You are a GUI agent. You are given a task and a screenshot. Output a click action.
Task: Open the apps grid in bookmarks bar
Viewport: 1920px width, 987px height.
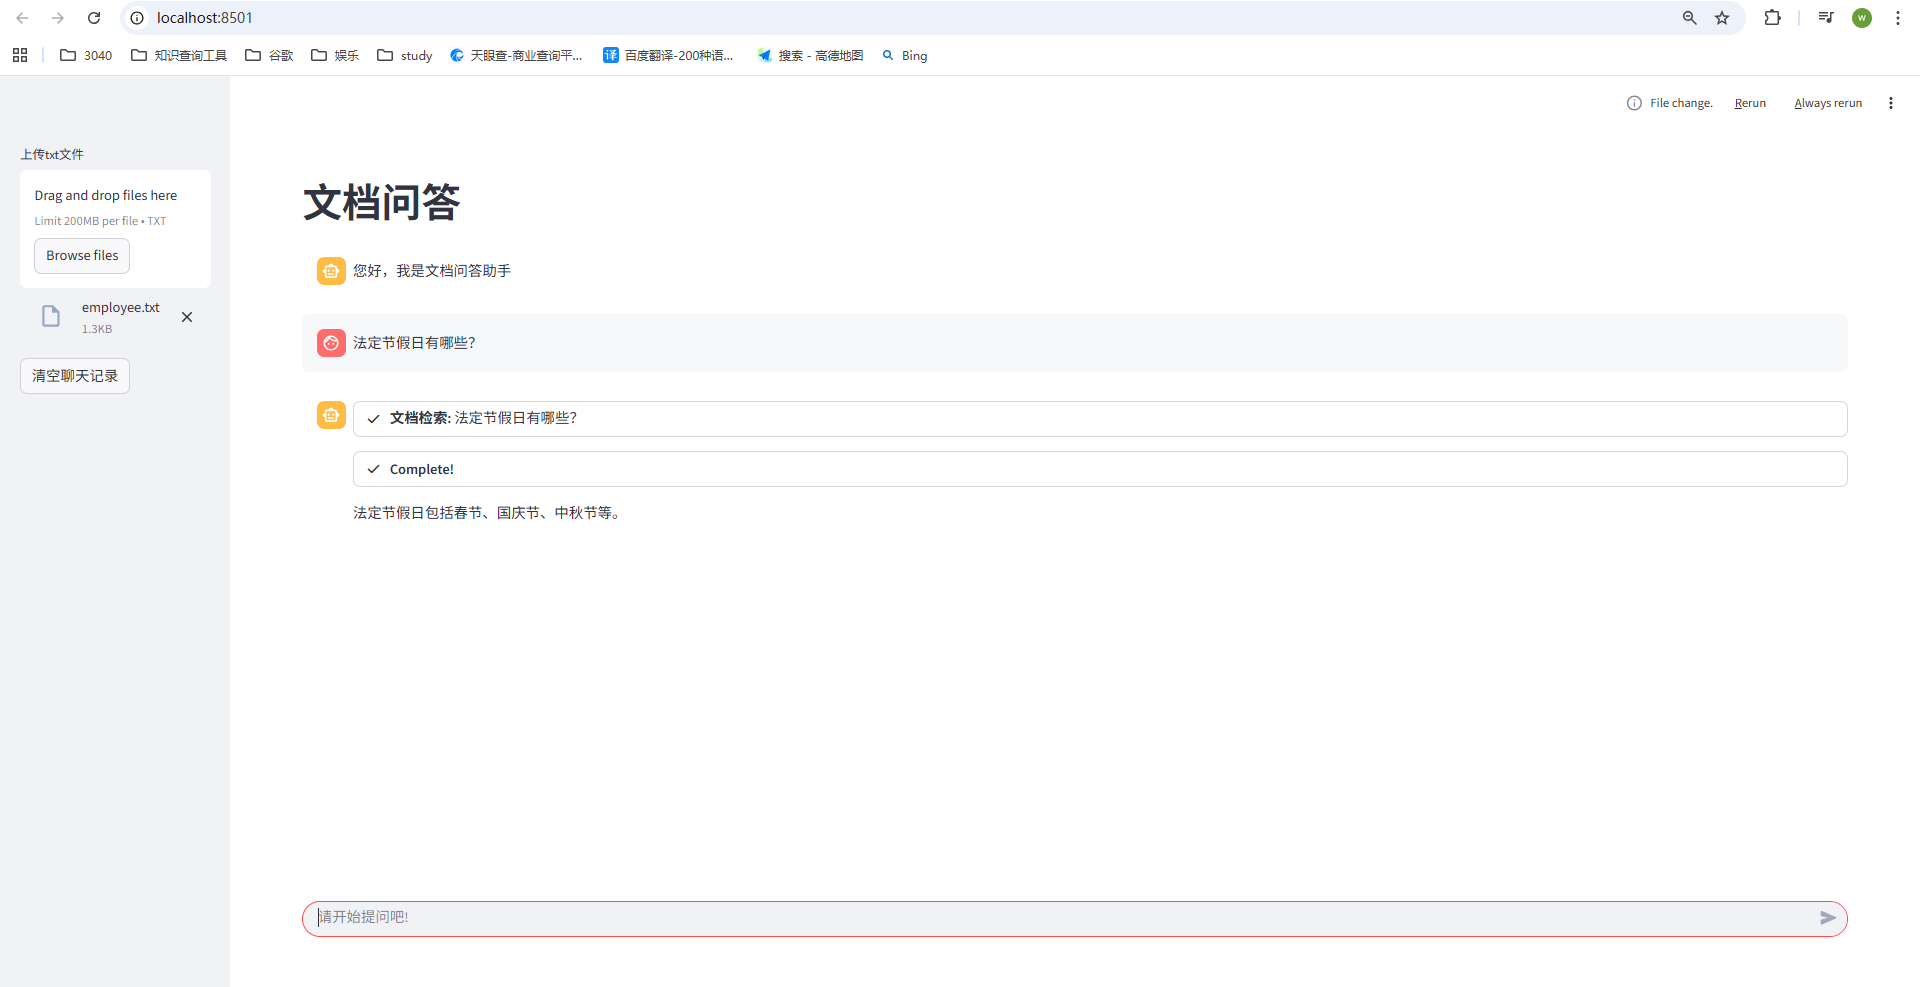pyautogui.click(x=20, y=55)
